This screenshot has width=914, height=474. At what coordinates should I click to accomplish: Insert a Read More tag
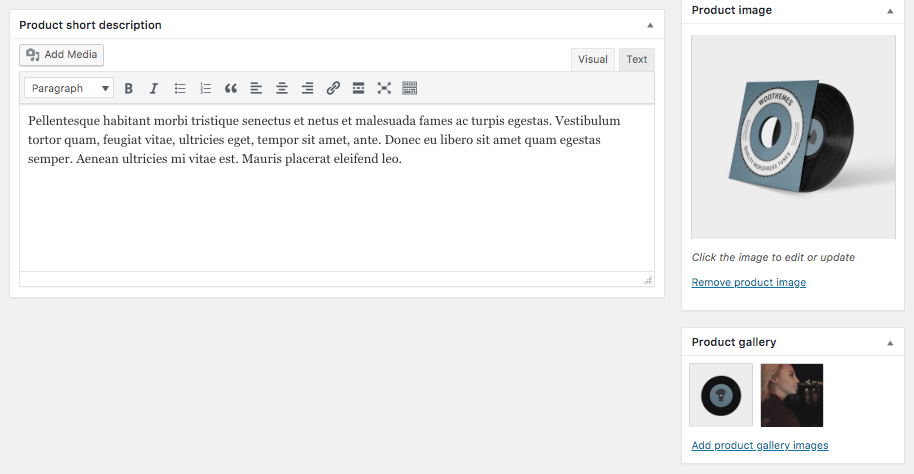(358, 88)
